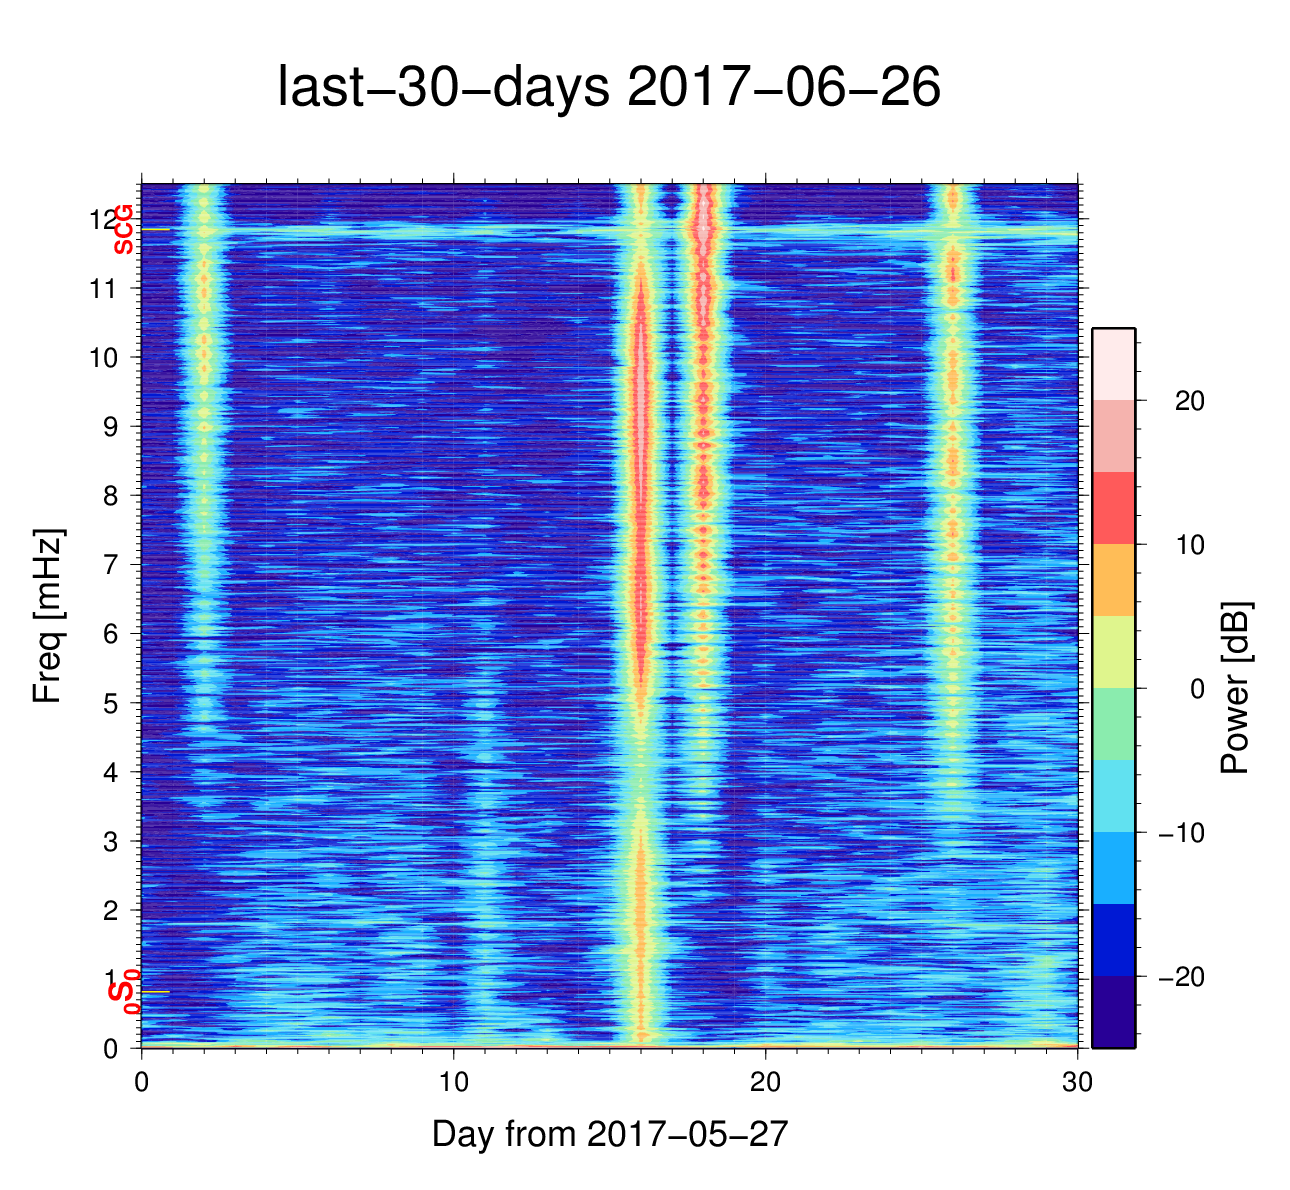Click the y-axis tick label "12"
The width and height of the screenshot is (1290, 1190).
[103, 219]
